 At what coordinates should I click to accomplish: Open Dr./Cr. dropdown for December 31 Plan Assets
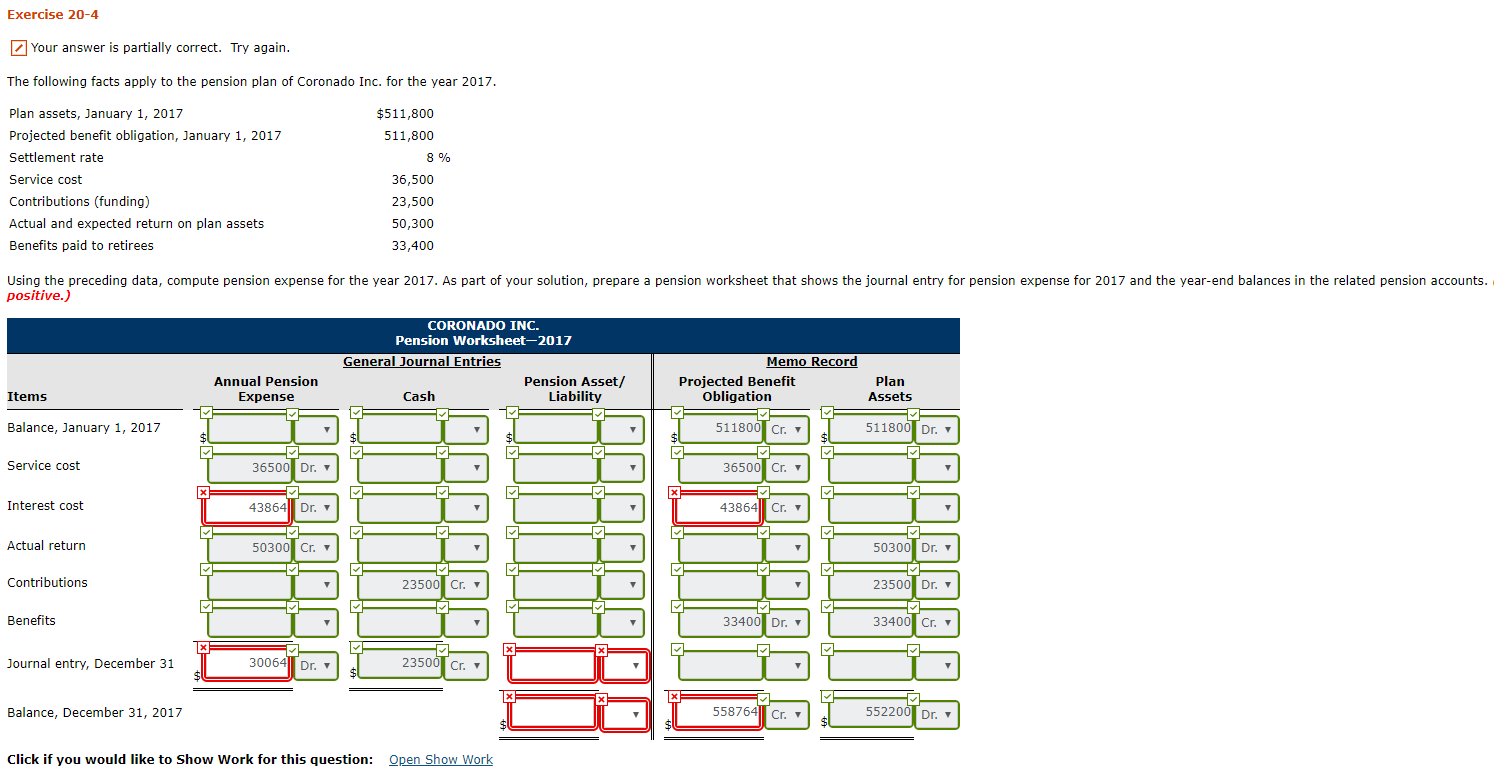pos(937,715)
